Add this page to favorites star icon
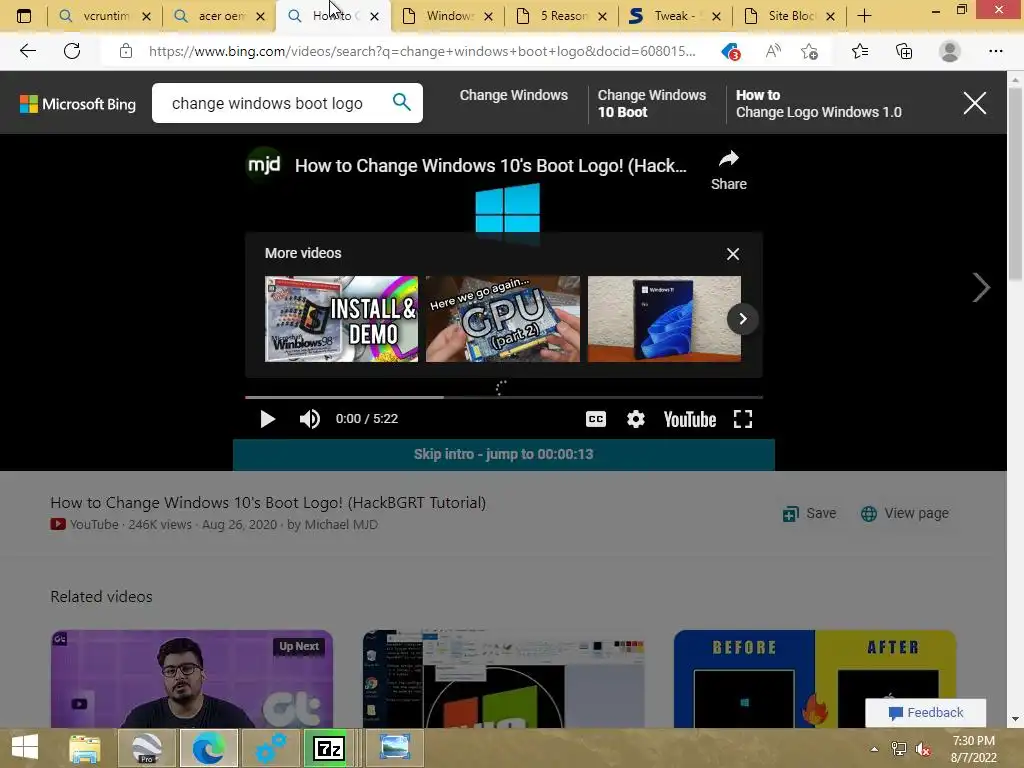Image resolution: width=1024 pixels, height=768 pixels. [x=810, y=51]
